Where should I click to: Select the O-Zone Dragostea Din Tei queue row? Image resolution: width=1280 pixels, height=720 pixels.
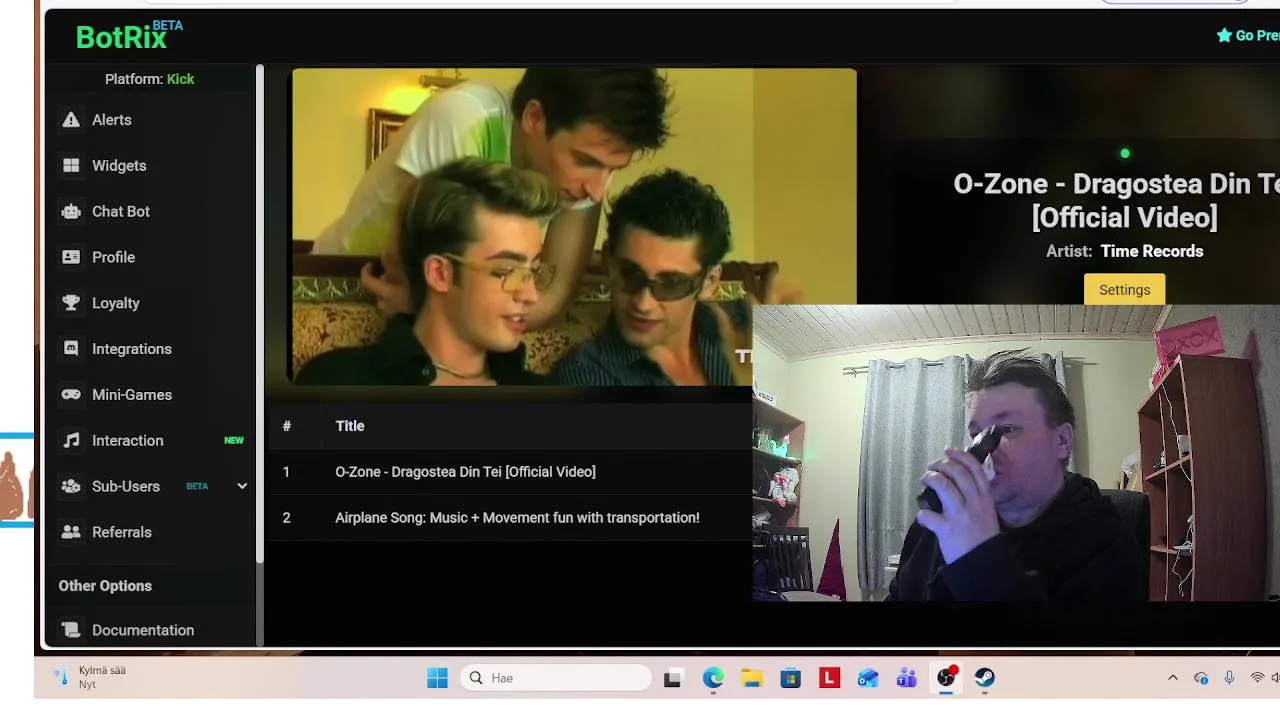point(510,472)
